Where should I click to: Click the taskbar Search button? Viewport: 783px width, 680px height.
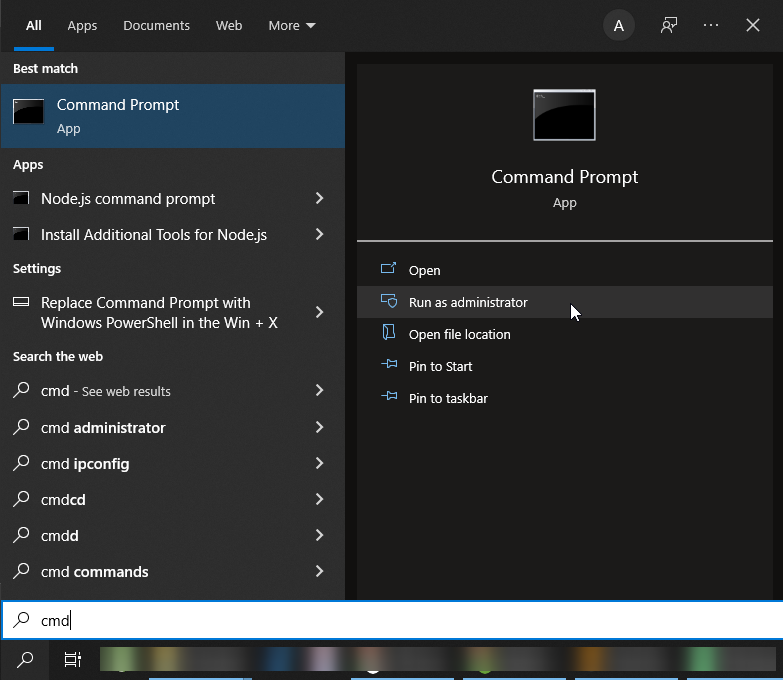(x=24, y=660)
